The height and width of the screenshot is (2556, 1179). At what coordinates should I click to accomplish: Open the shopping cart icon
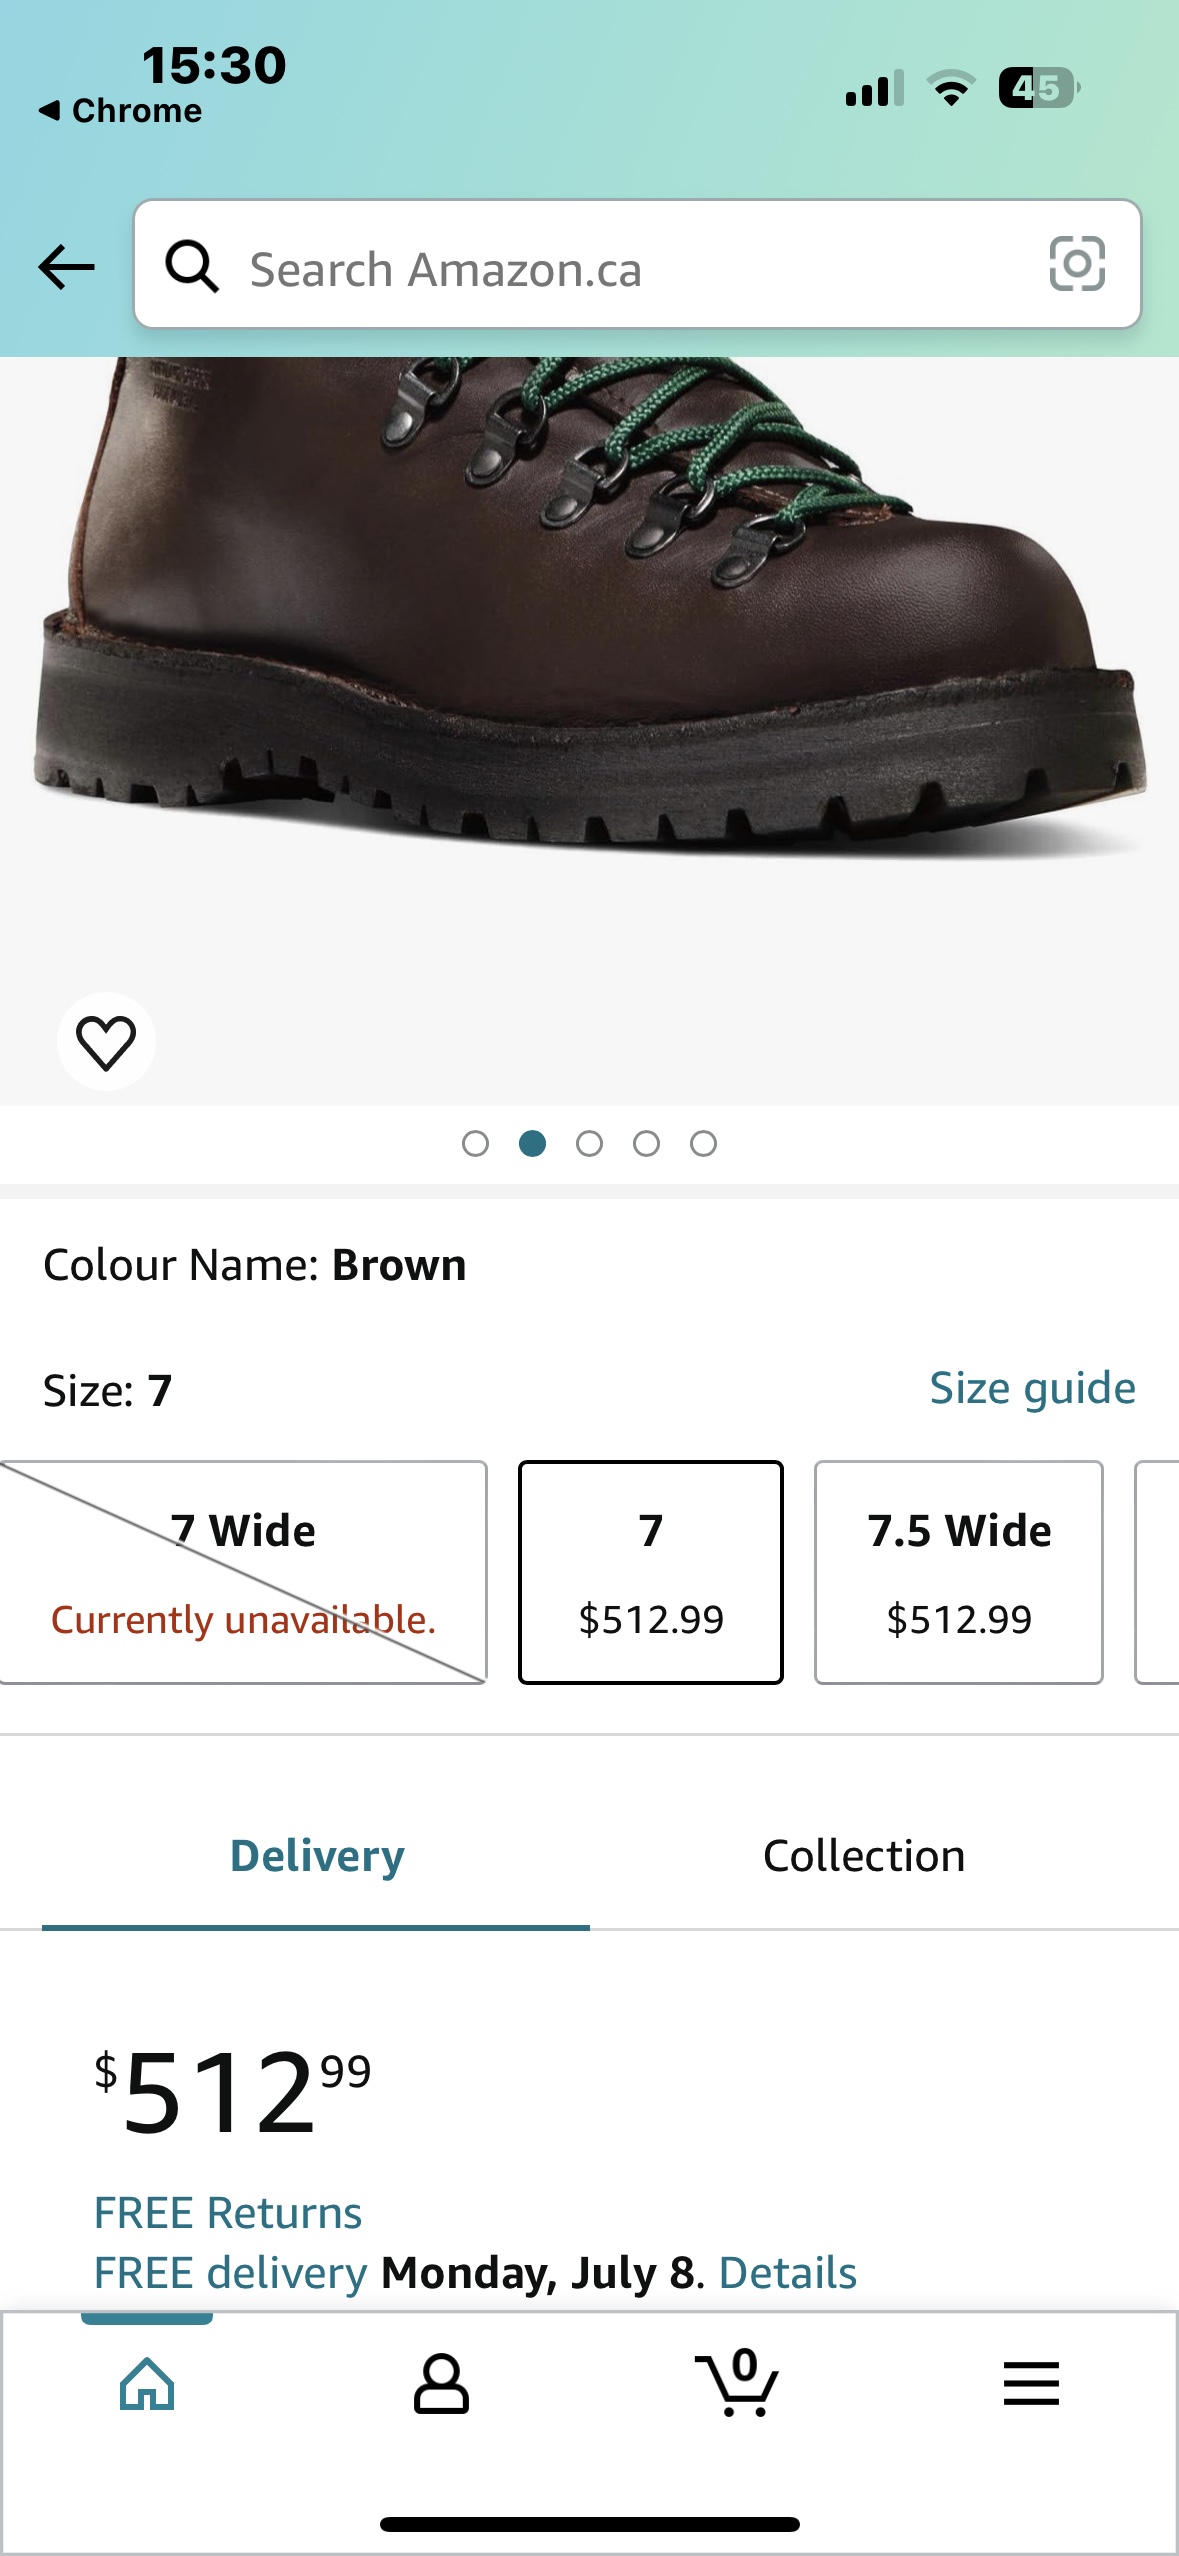737,2383
